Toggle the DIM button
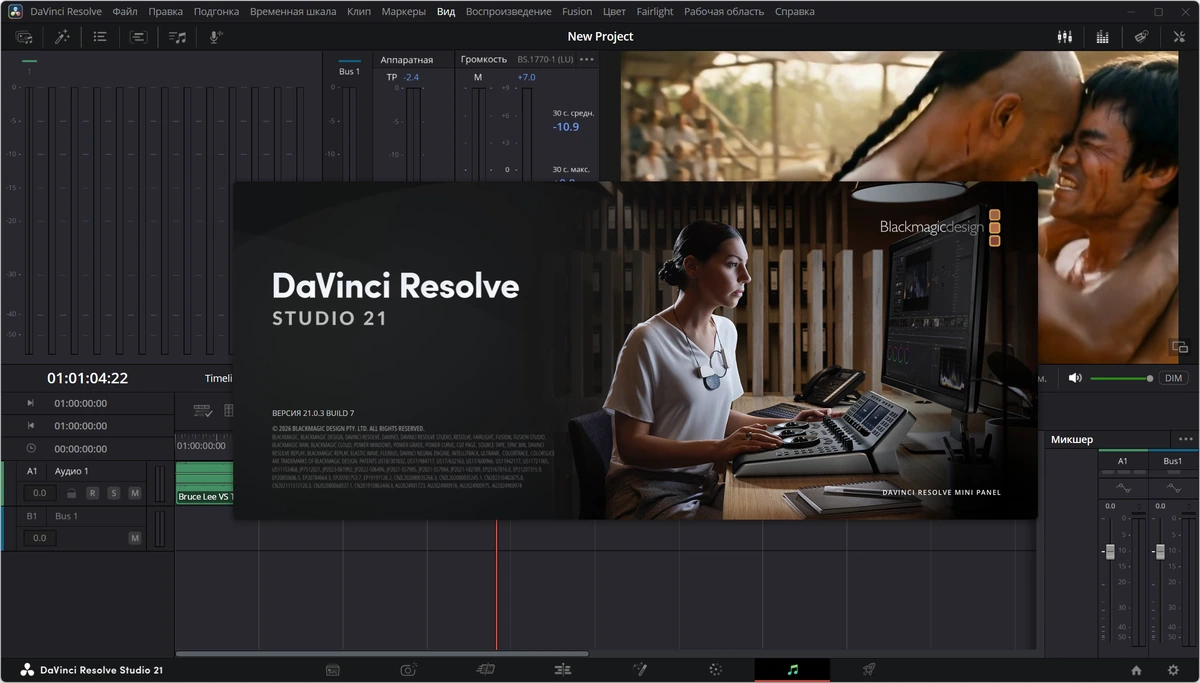1200x683 pixels. (1174, 378)
